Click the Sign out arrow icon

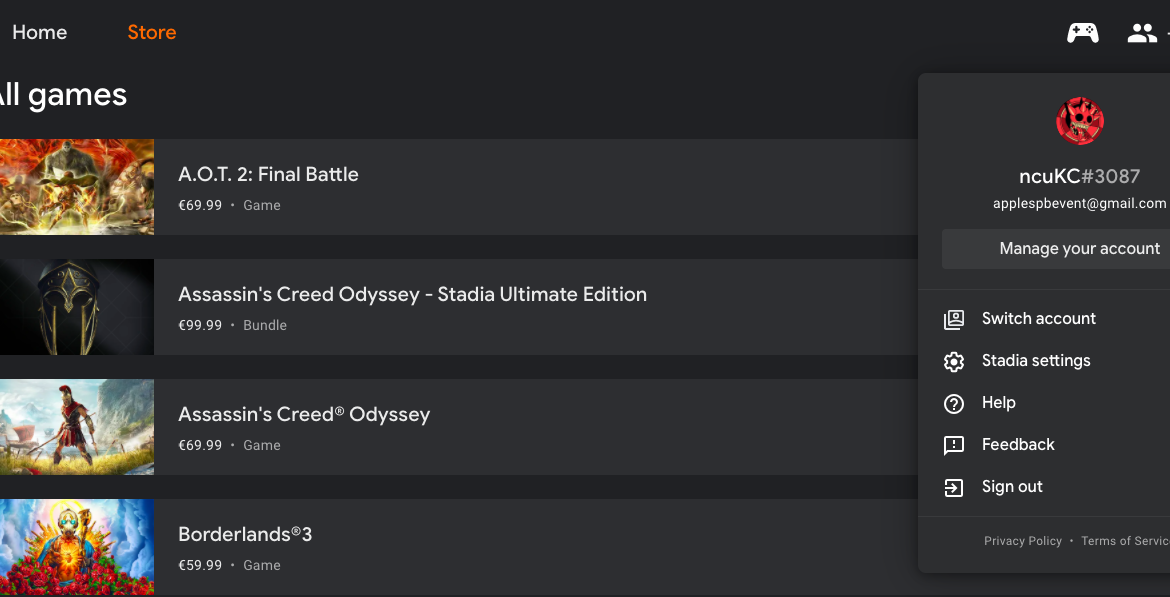(x=954, y=487)
